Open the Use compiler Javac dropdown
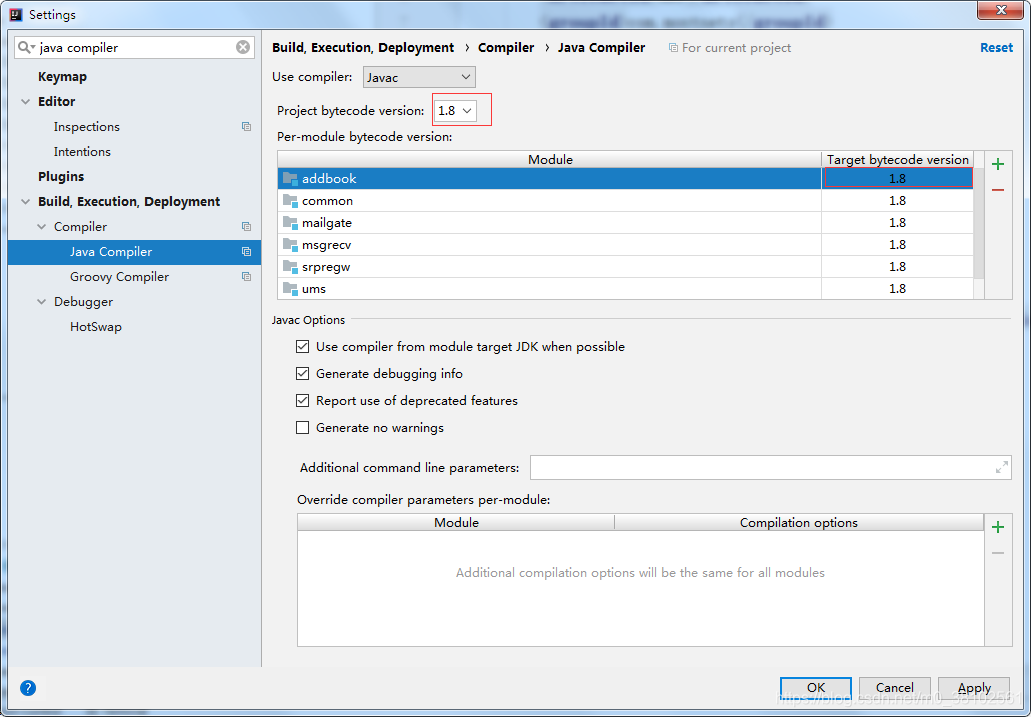Screen dimensions: 1031x717 click(419, 77)
